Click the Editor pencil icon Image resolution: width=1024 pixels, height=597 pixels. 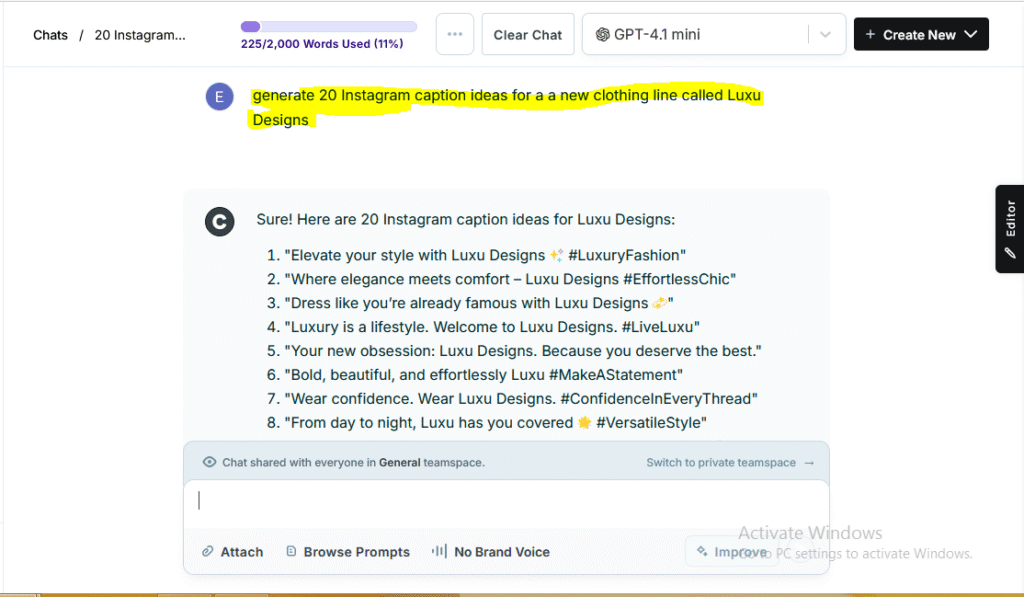(x=1010, y=253)
